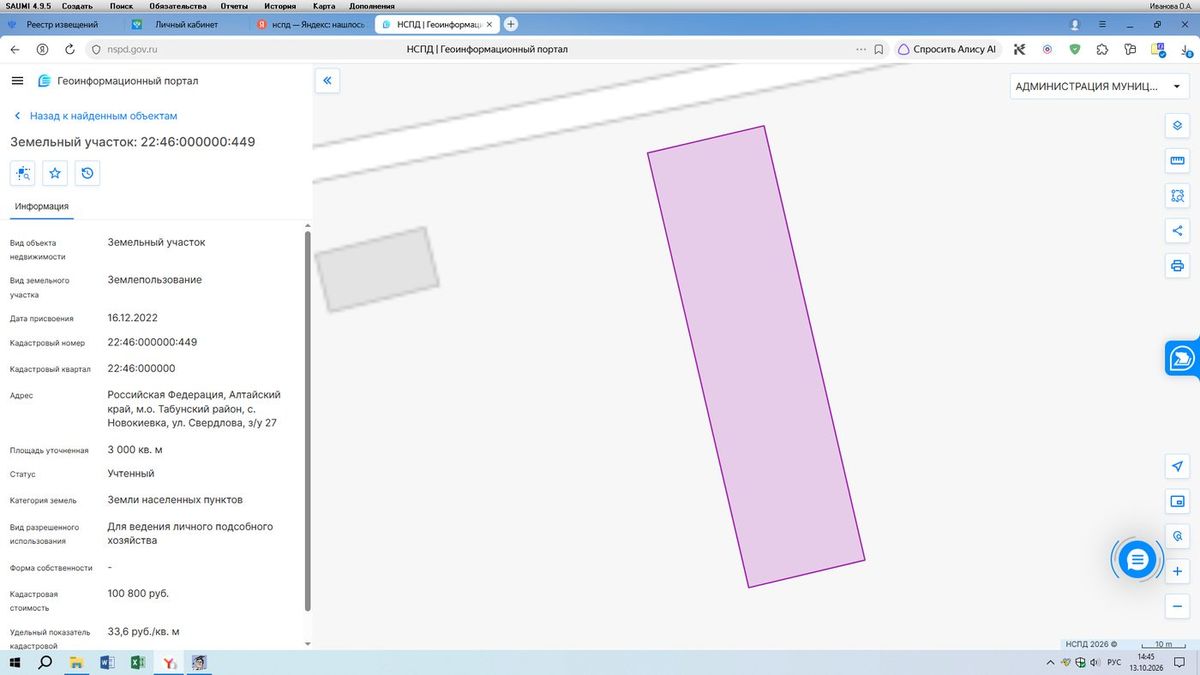Collapse the left info panel
This screenshot has height=675, width=1200.
327,81
